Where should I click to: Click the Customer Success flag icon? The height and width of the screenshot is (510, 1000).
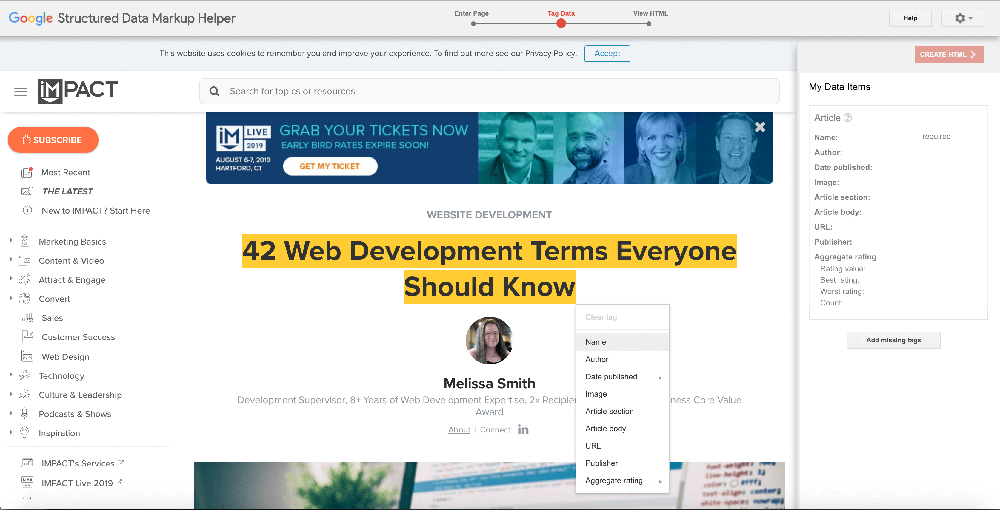pyautogui.click(x=27, y=337)
